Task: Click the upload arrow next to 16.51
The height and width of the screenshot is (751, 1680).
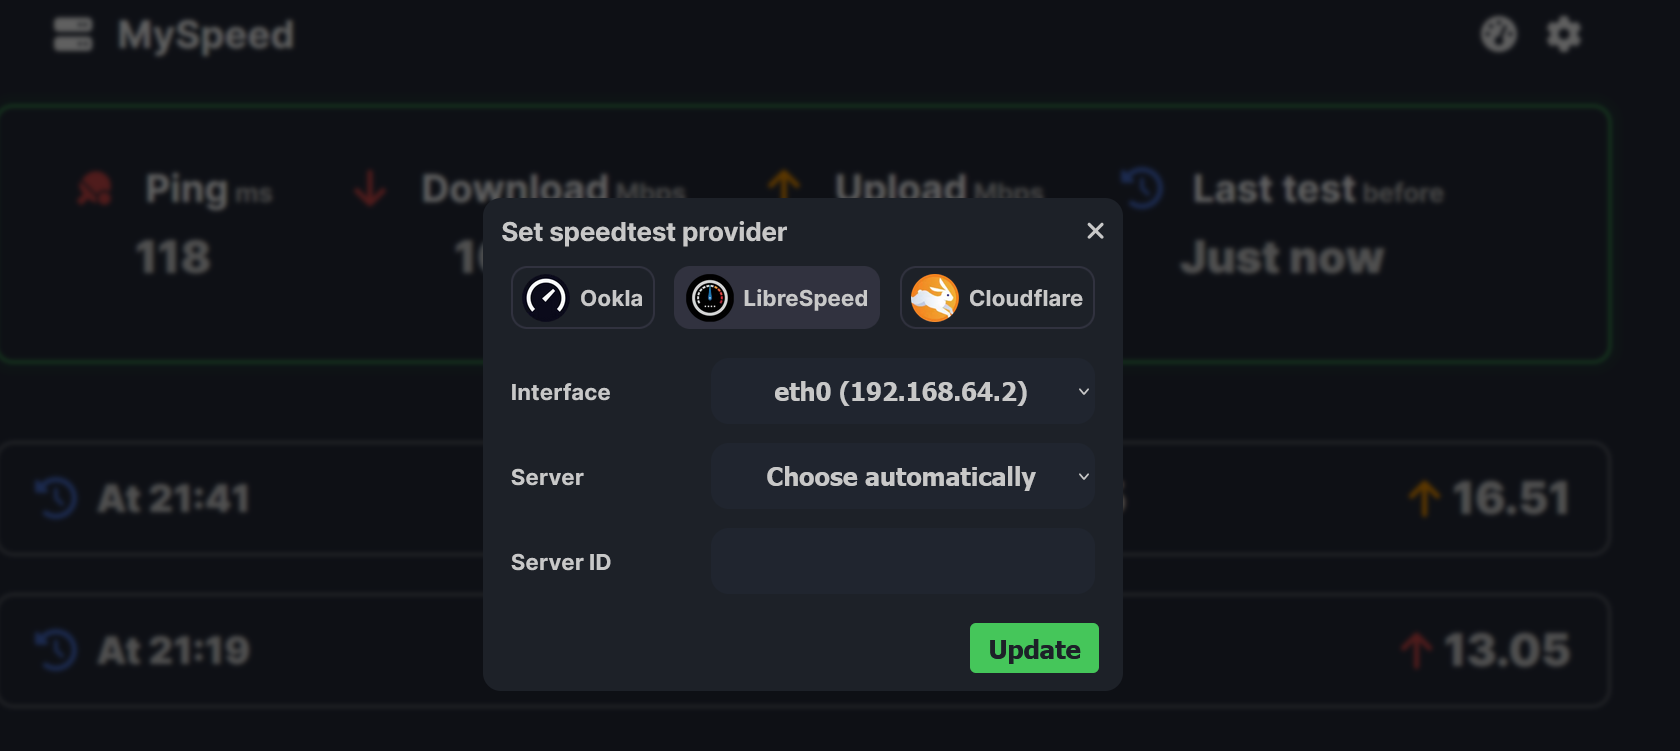Action: (1424, 498)
